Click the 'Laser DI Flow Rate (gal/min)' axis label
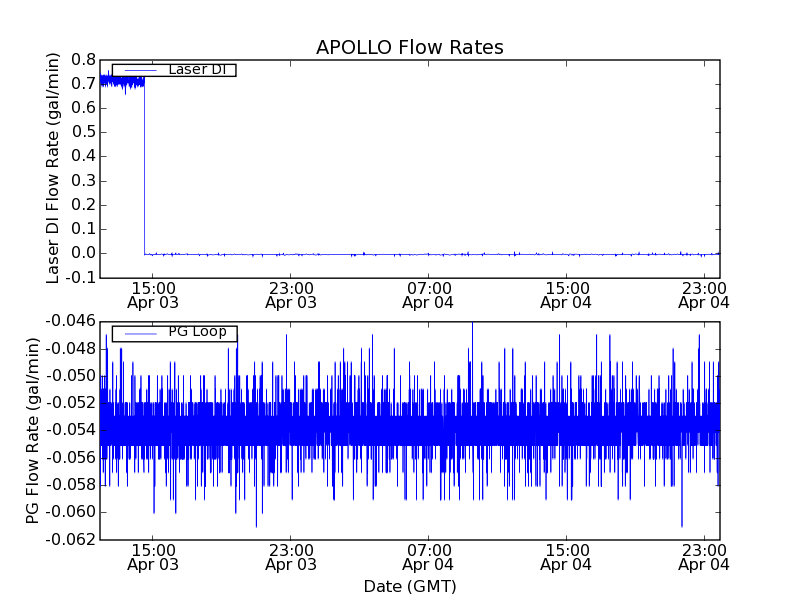The height and width of the screenshot is (600, 800). 53,168
